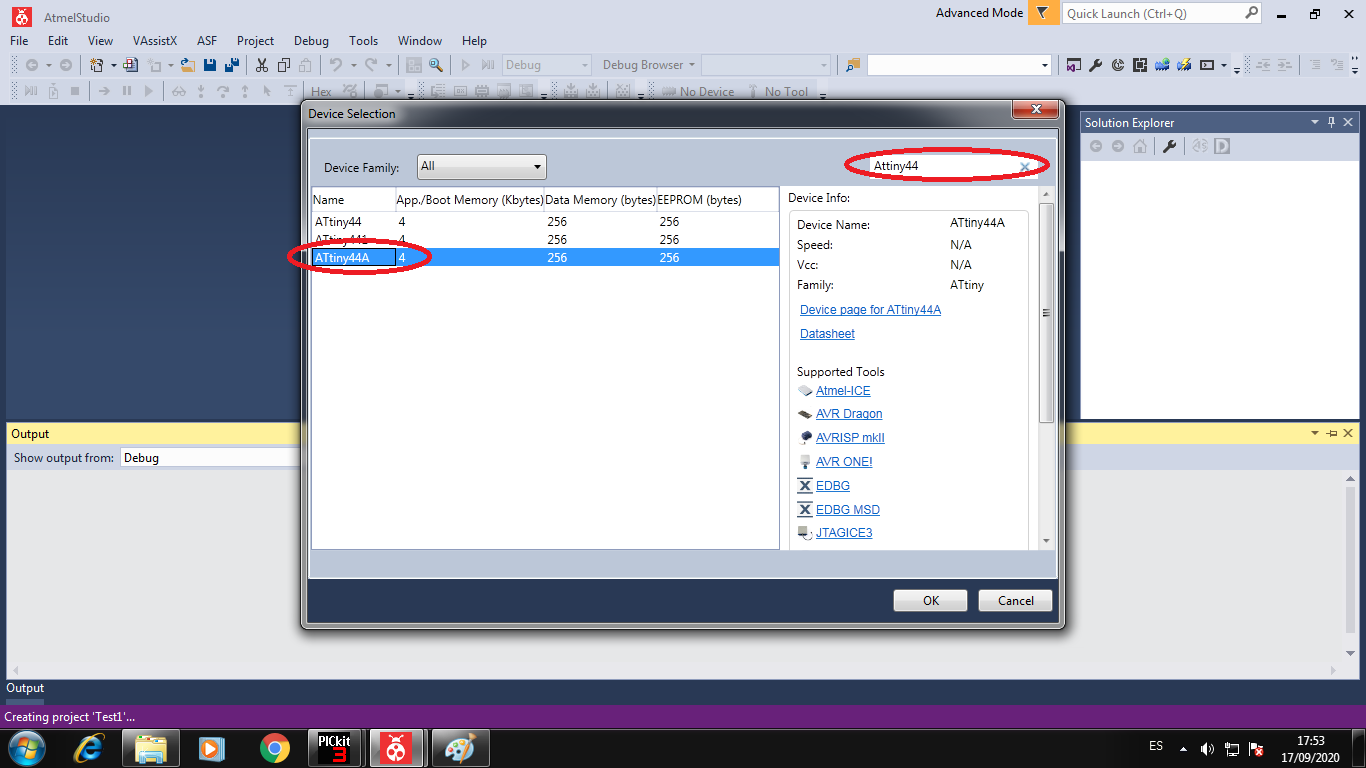The height and width of the screenshot is (768, 1366).
Task: Expand the Solution Explorer window options arrow
Action: tap(1315, 122)
